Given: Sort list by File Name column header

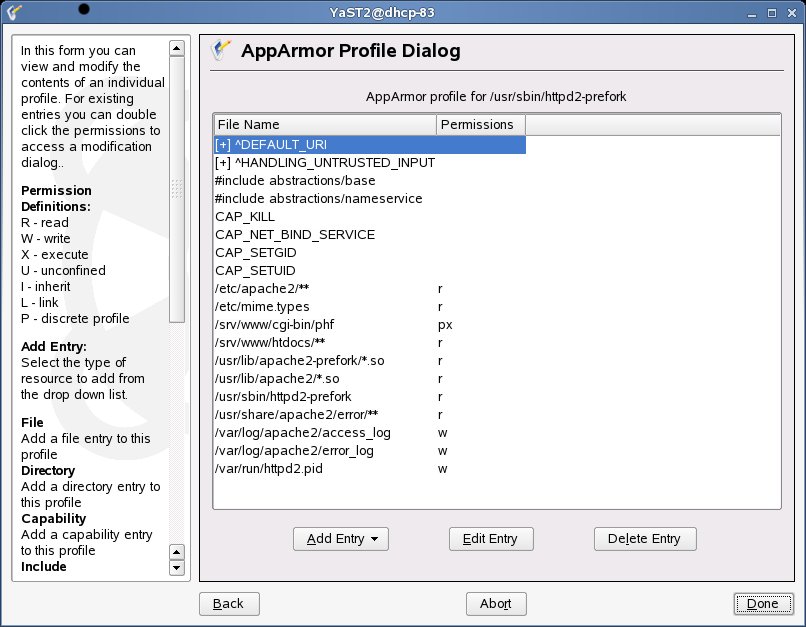Looking at the screenshot, I should [x=324, y=125].
